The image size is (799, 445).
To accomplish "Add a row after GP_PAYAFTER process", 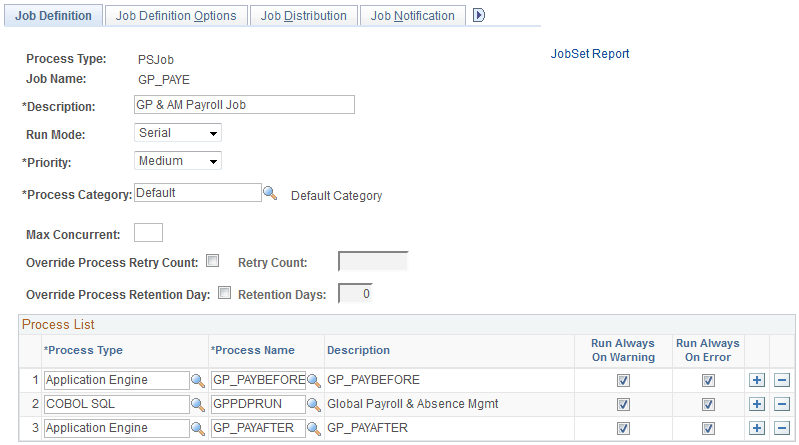I will [x=757, y=428].
